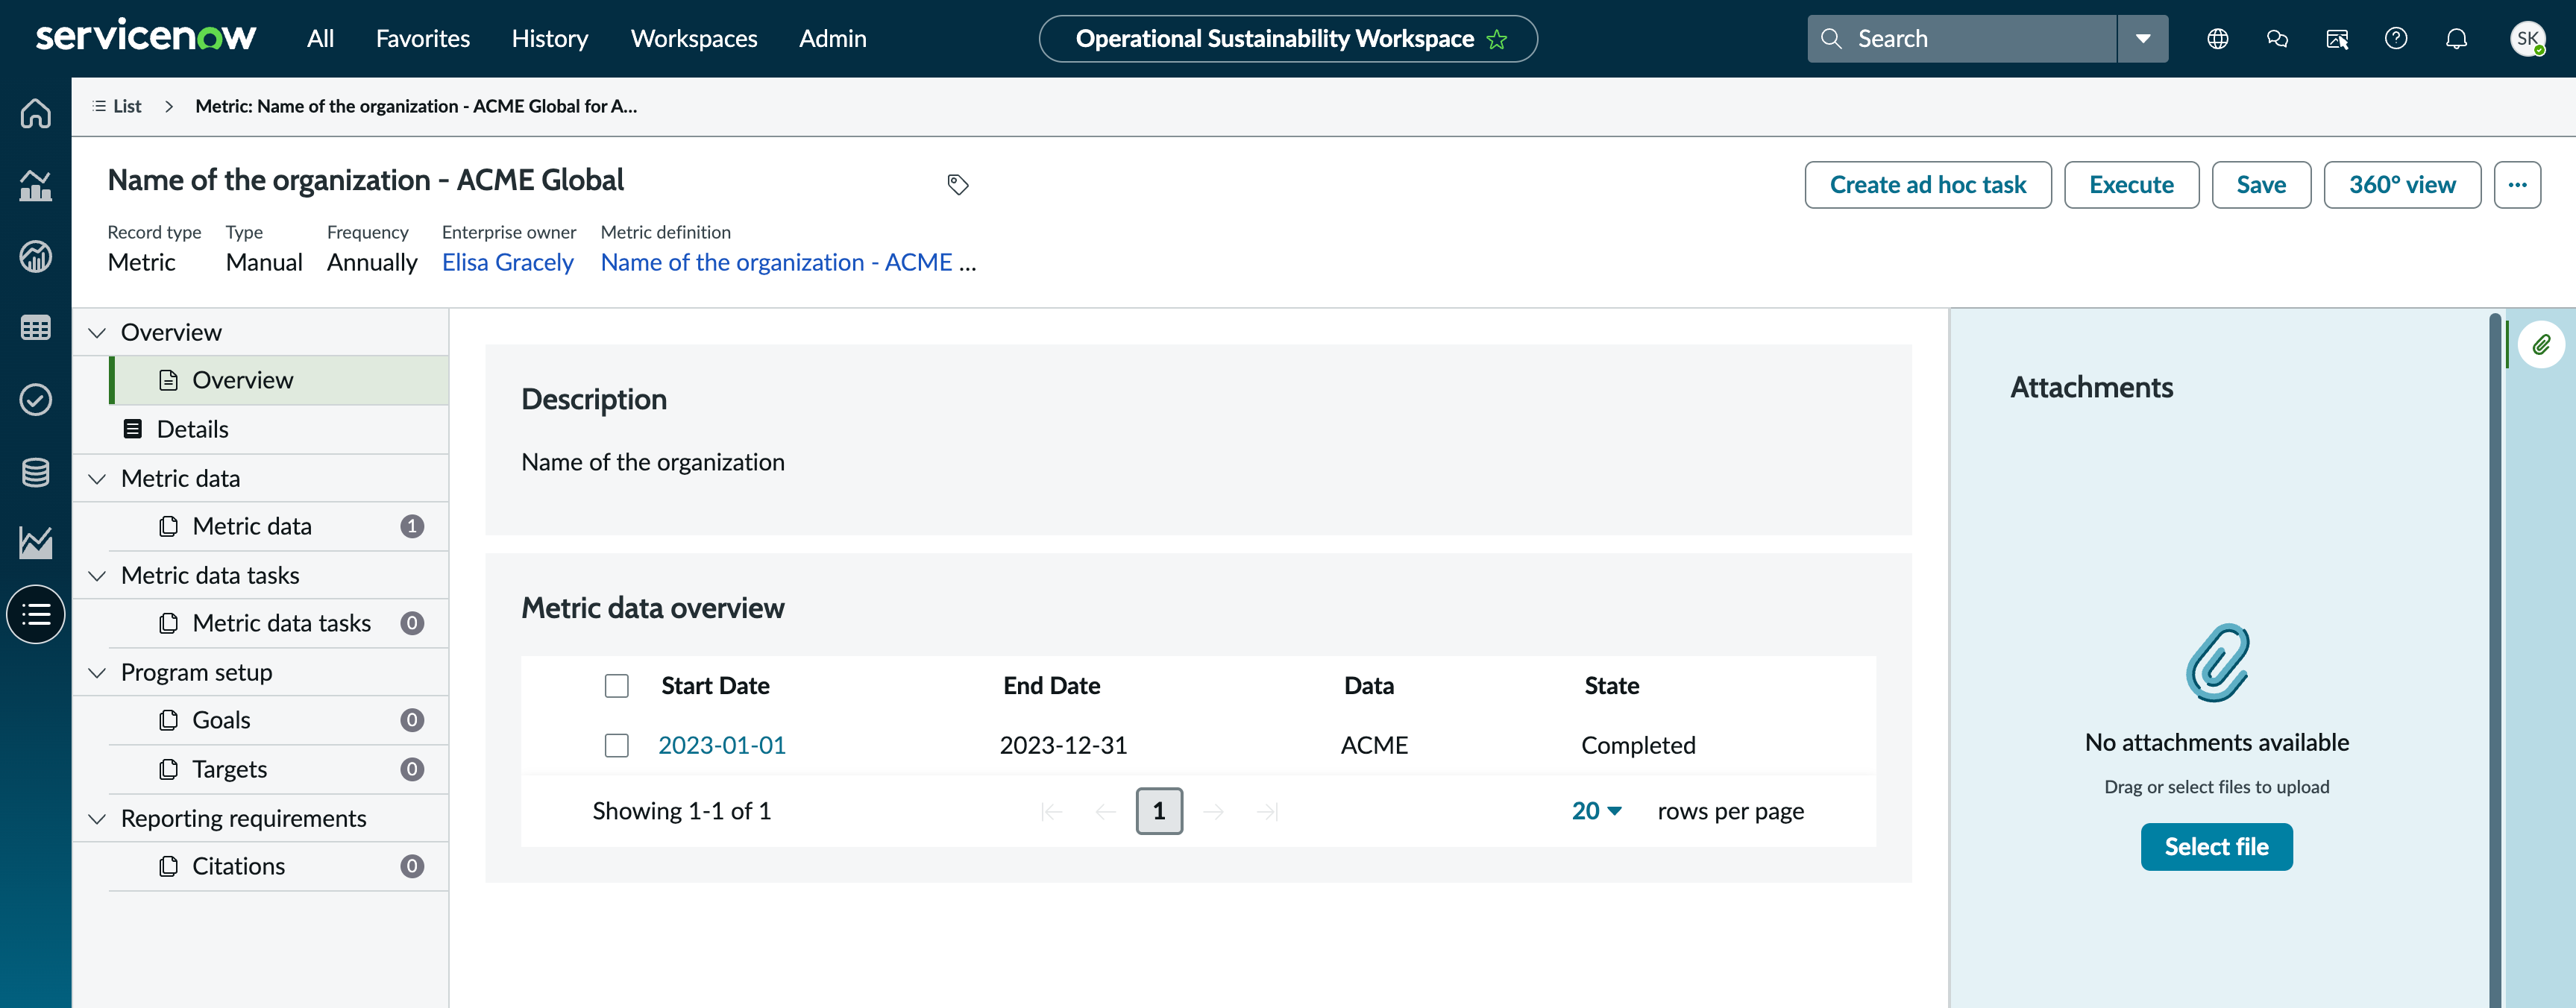Image resolution: width=2576 pixels, height=1008 pixels.
Task: Open the notifications bell icon
Action: click(x=2456, y=38)
